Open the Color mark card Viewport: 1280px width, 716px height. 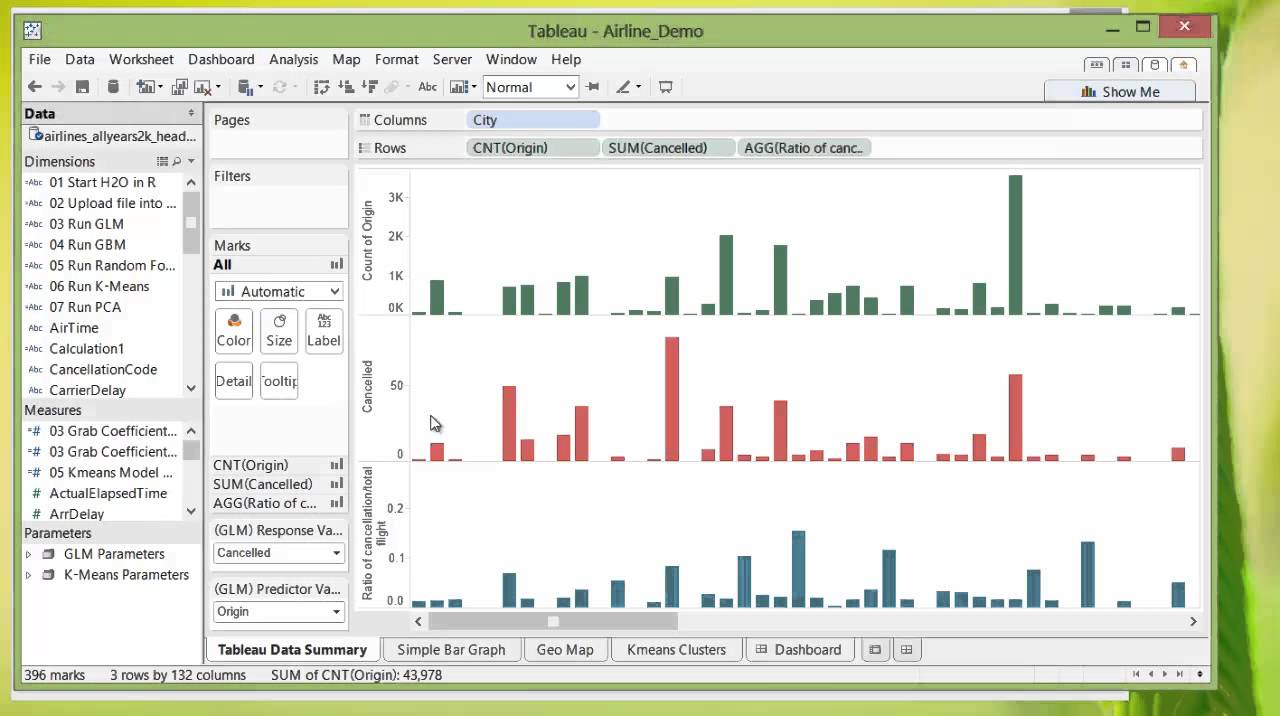[233, 330]
